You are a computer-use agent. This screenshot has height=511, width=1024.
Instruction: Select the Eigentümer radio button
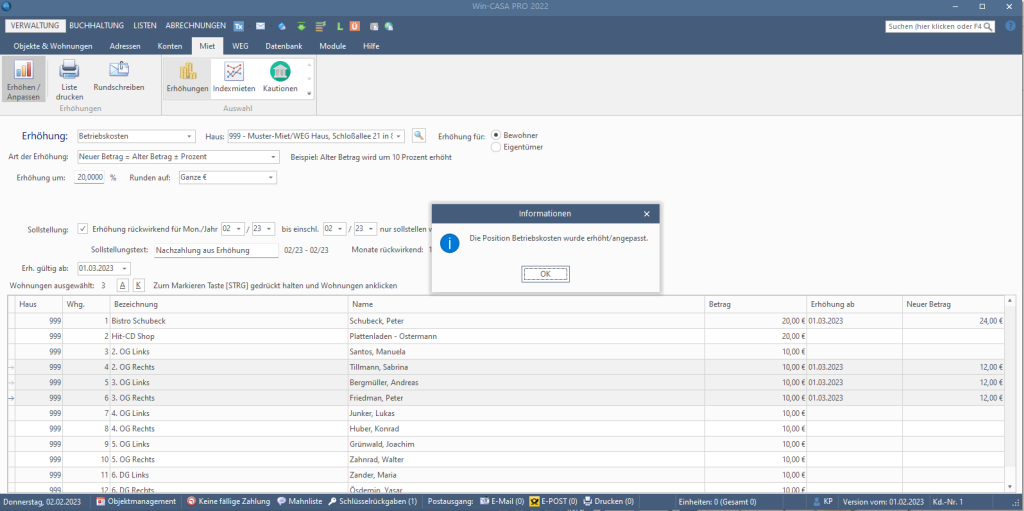(x=496, y=147)
